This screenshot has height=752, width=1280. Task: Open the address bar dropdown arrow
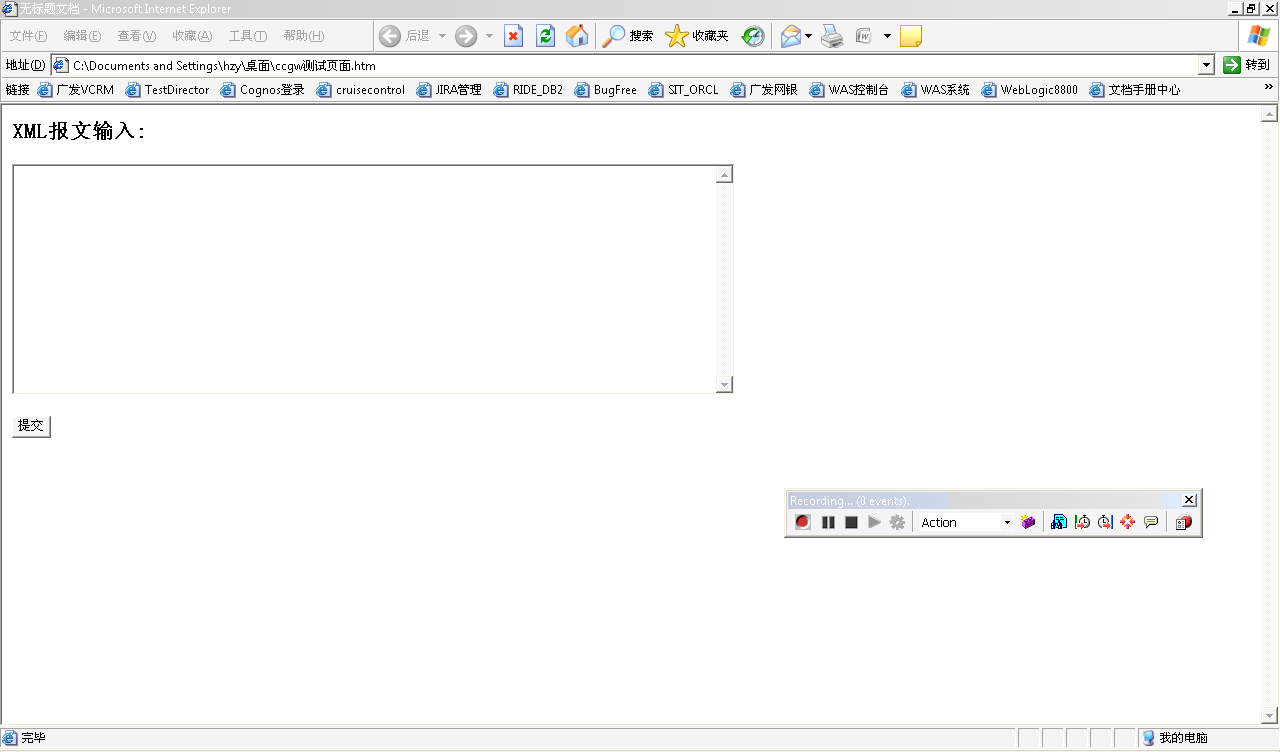click(1206, 65)
